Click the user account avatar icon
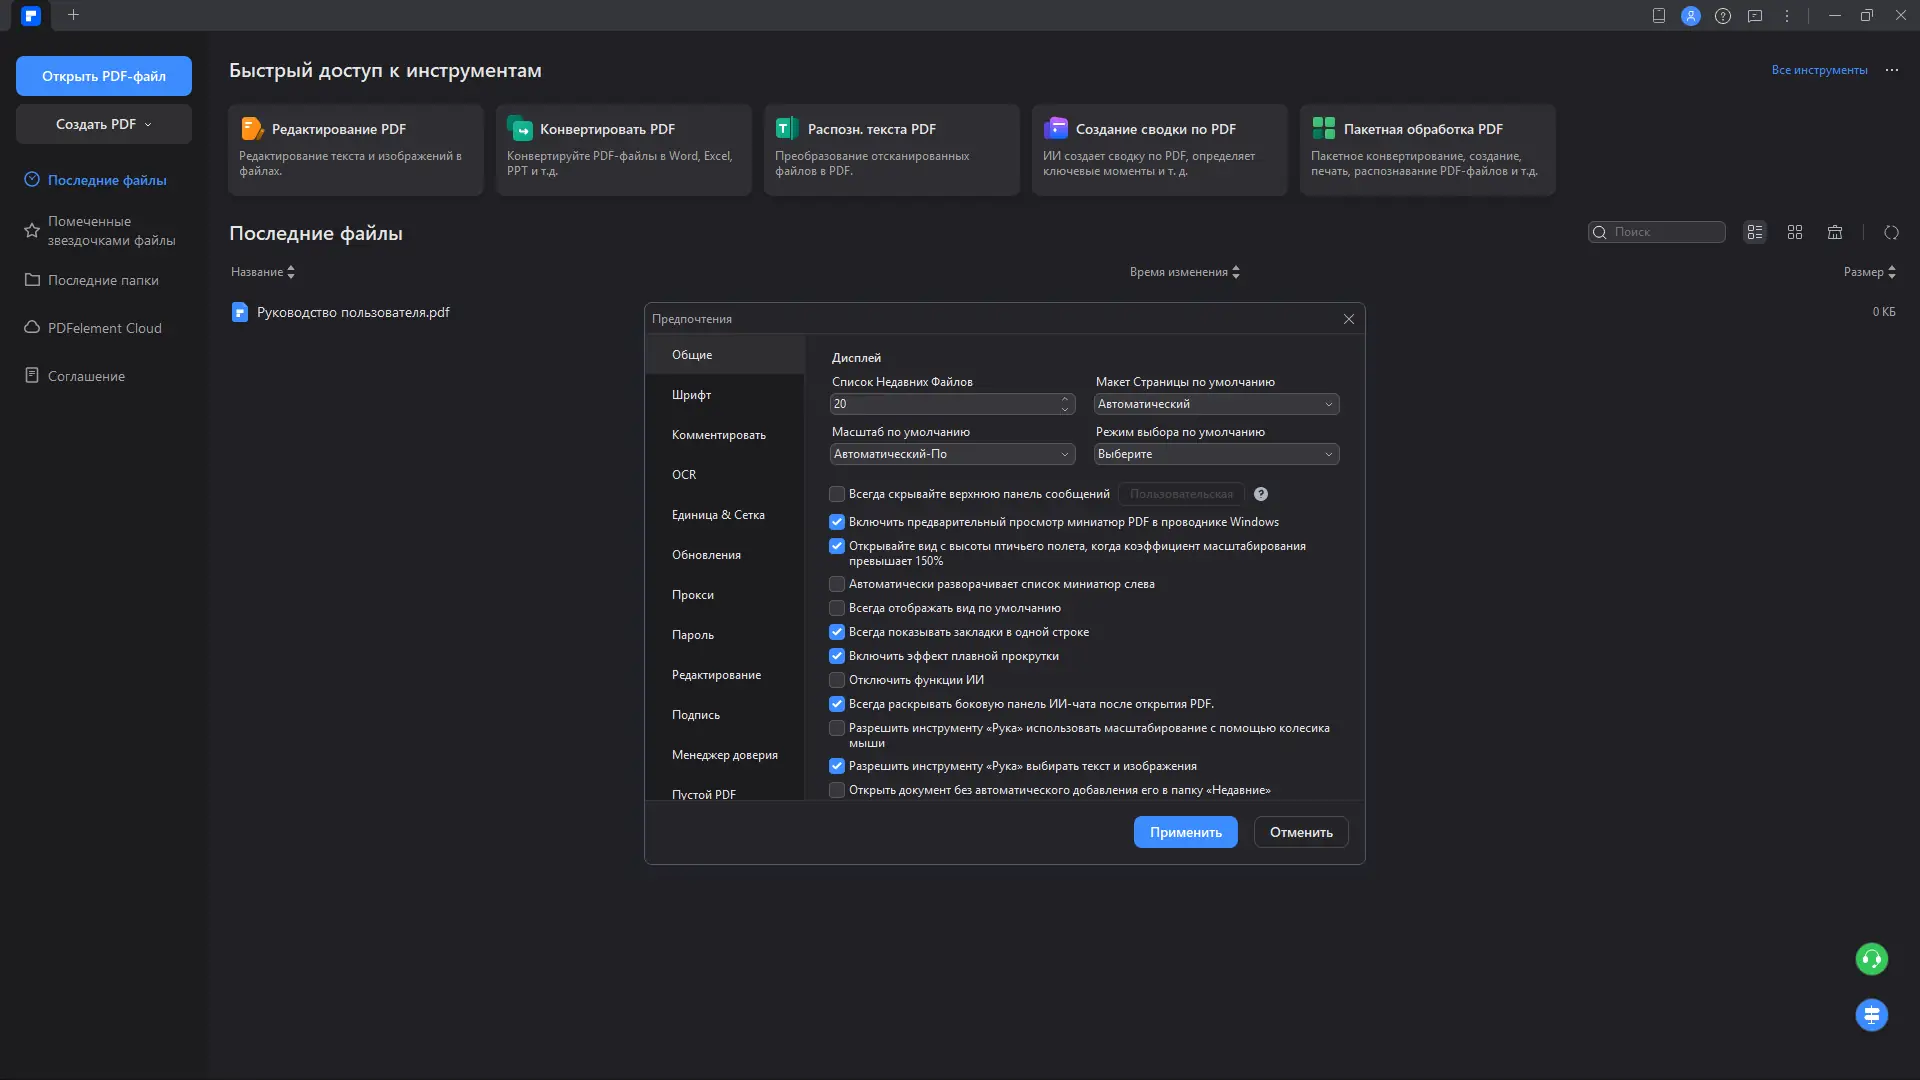1920x1080 pixels. pyautogui.click(x=1690, y=16)
